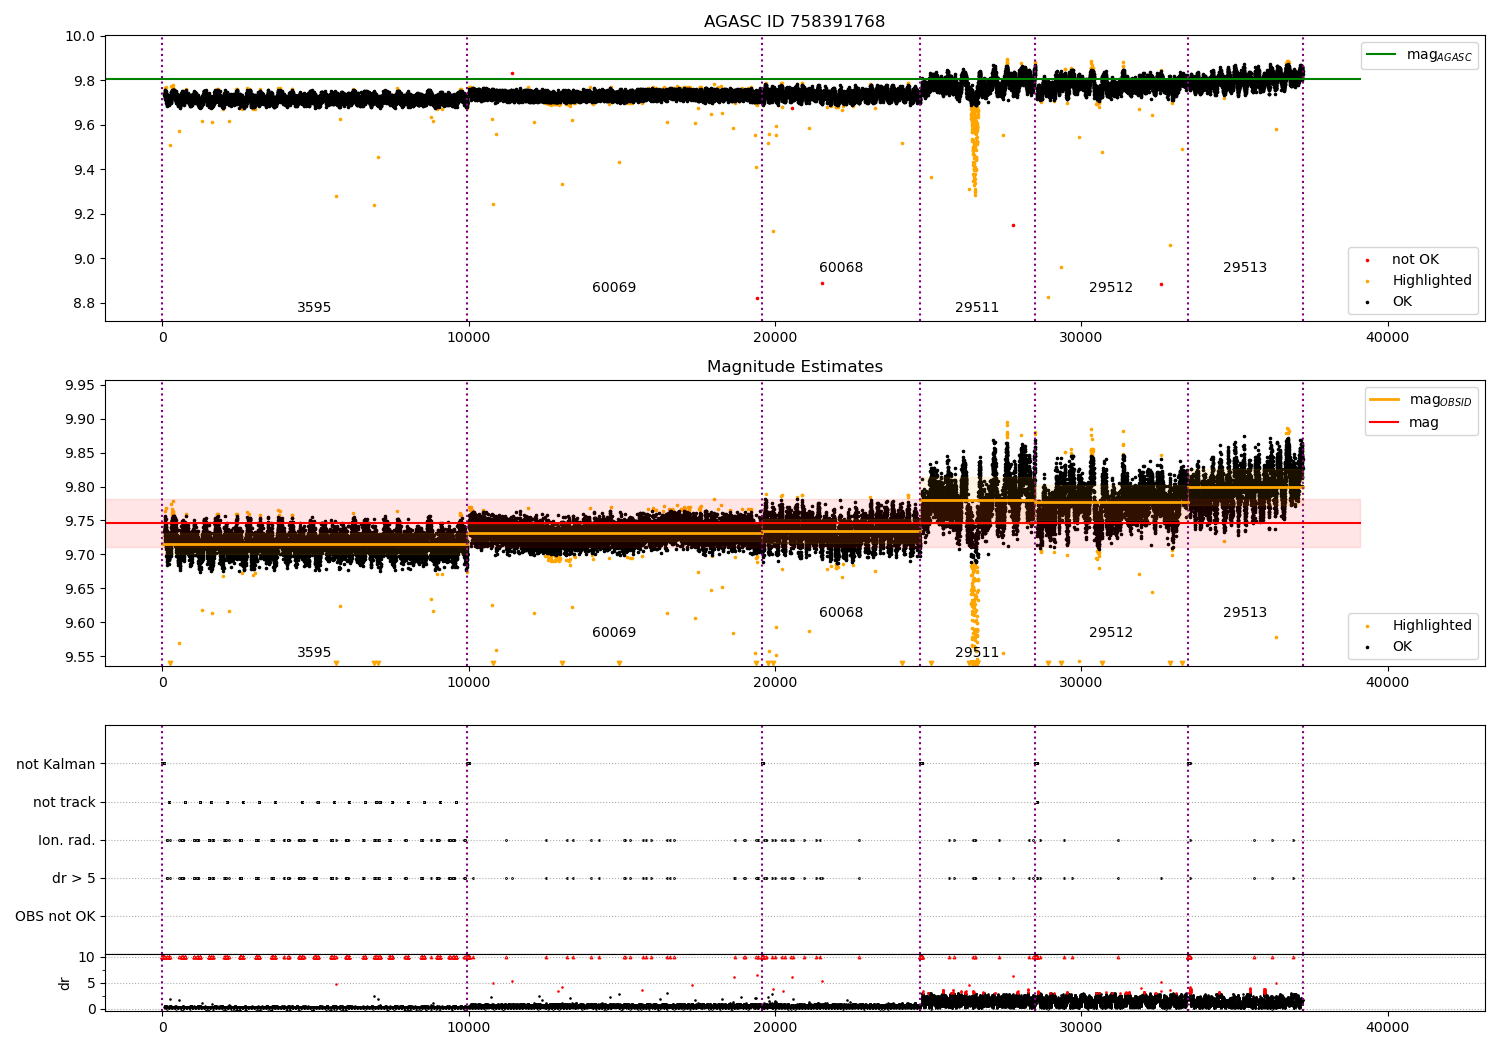This screenshot has height=1050, width=1500.
Task: Select the green mag AGASC legend line
Action: (1382, 55)
